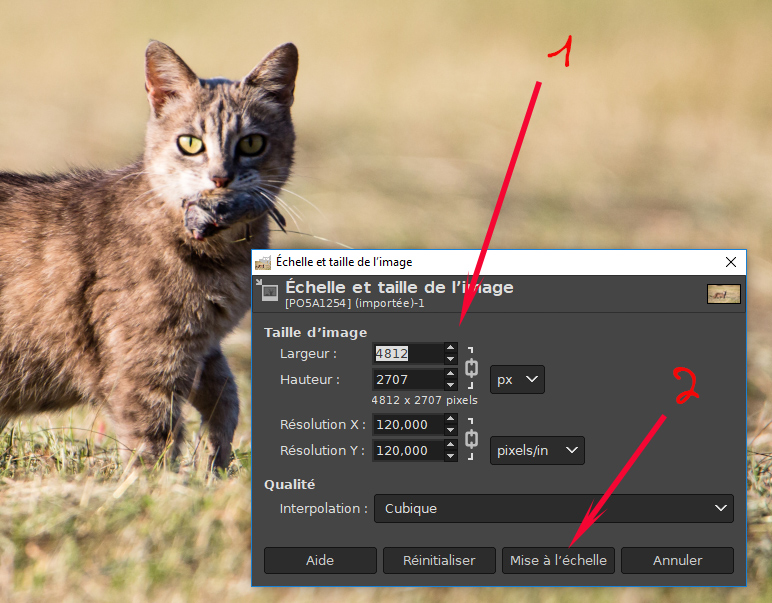Screen dimensions: 772x603
Task: Decrease Hauteur with the down arrow
Action: click(x=450, y=385)
